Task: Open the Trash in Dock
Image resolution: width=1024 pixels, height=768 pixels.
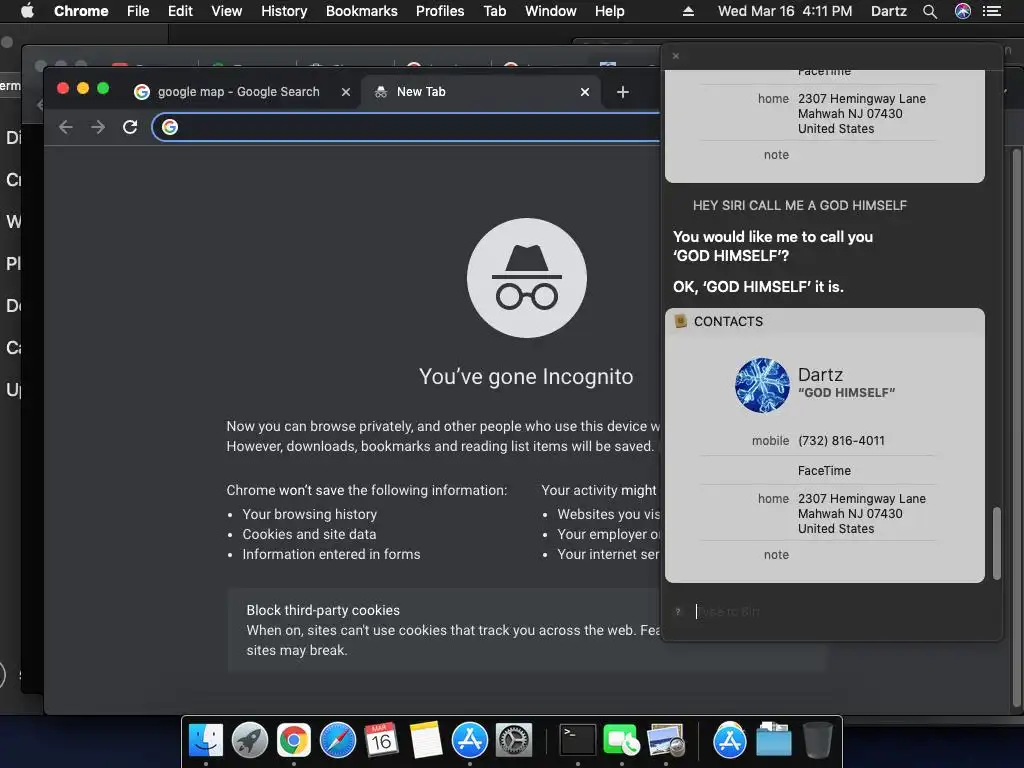Action: tap(818, 741)
